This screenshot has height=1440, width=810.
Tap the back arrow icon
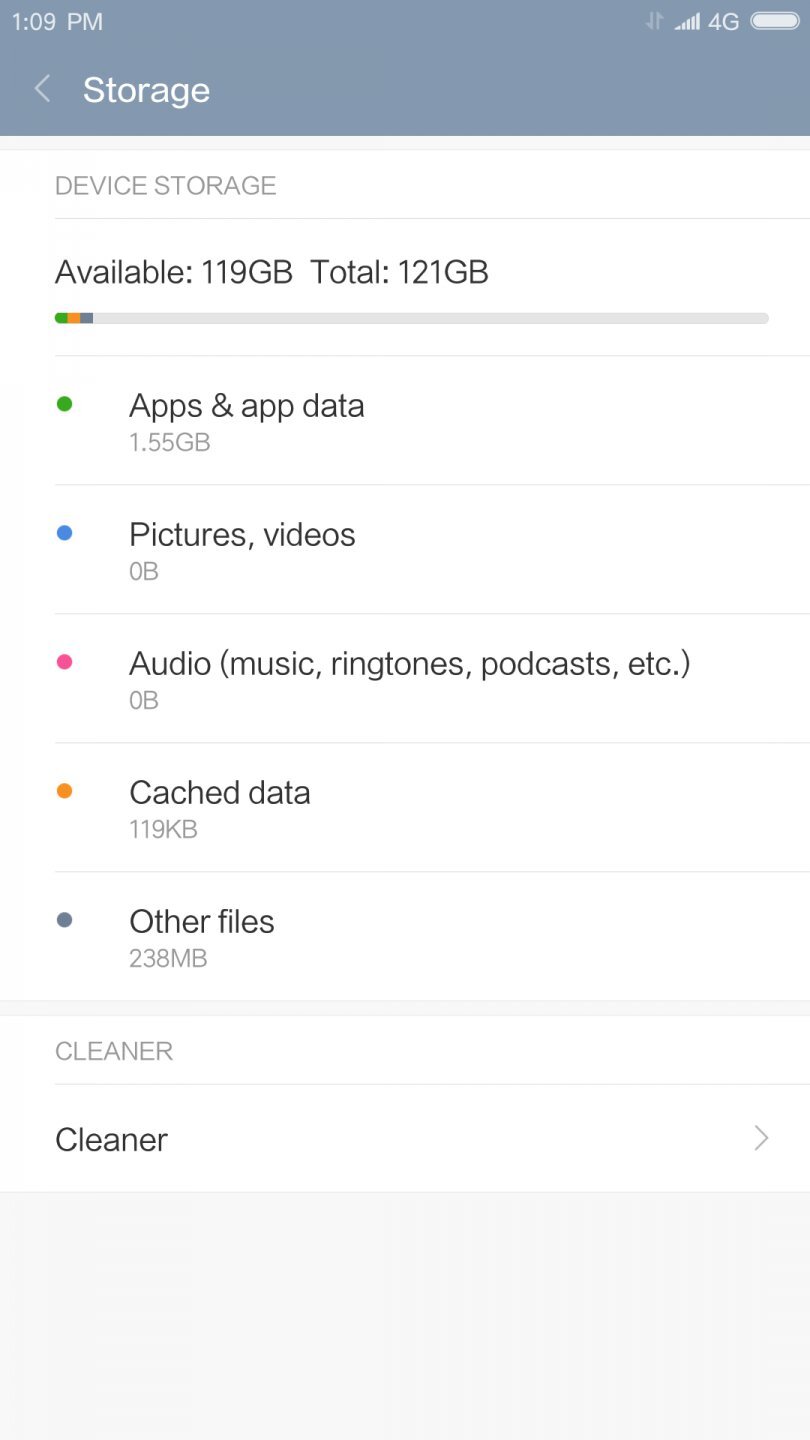click(x=42, y=89)
